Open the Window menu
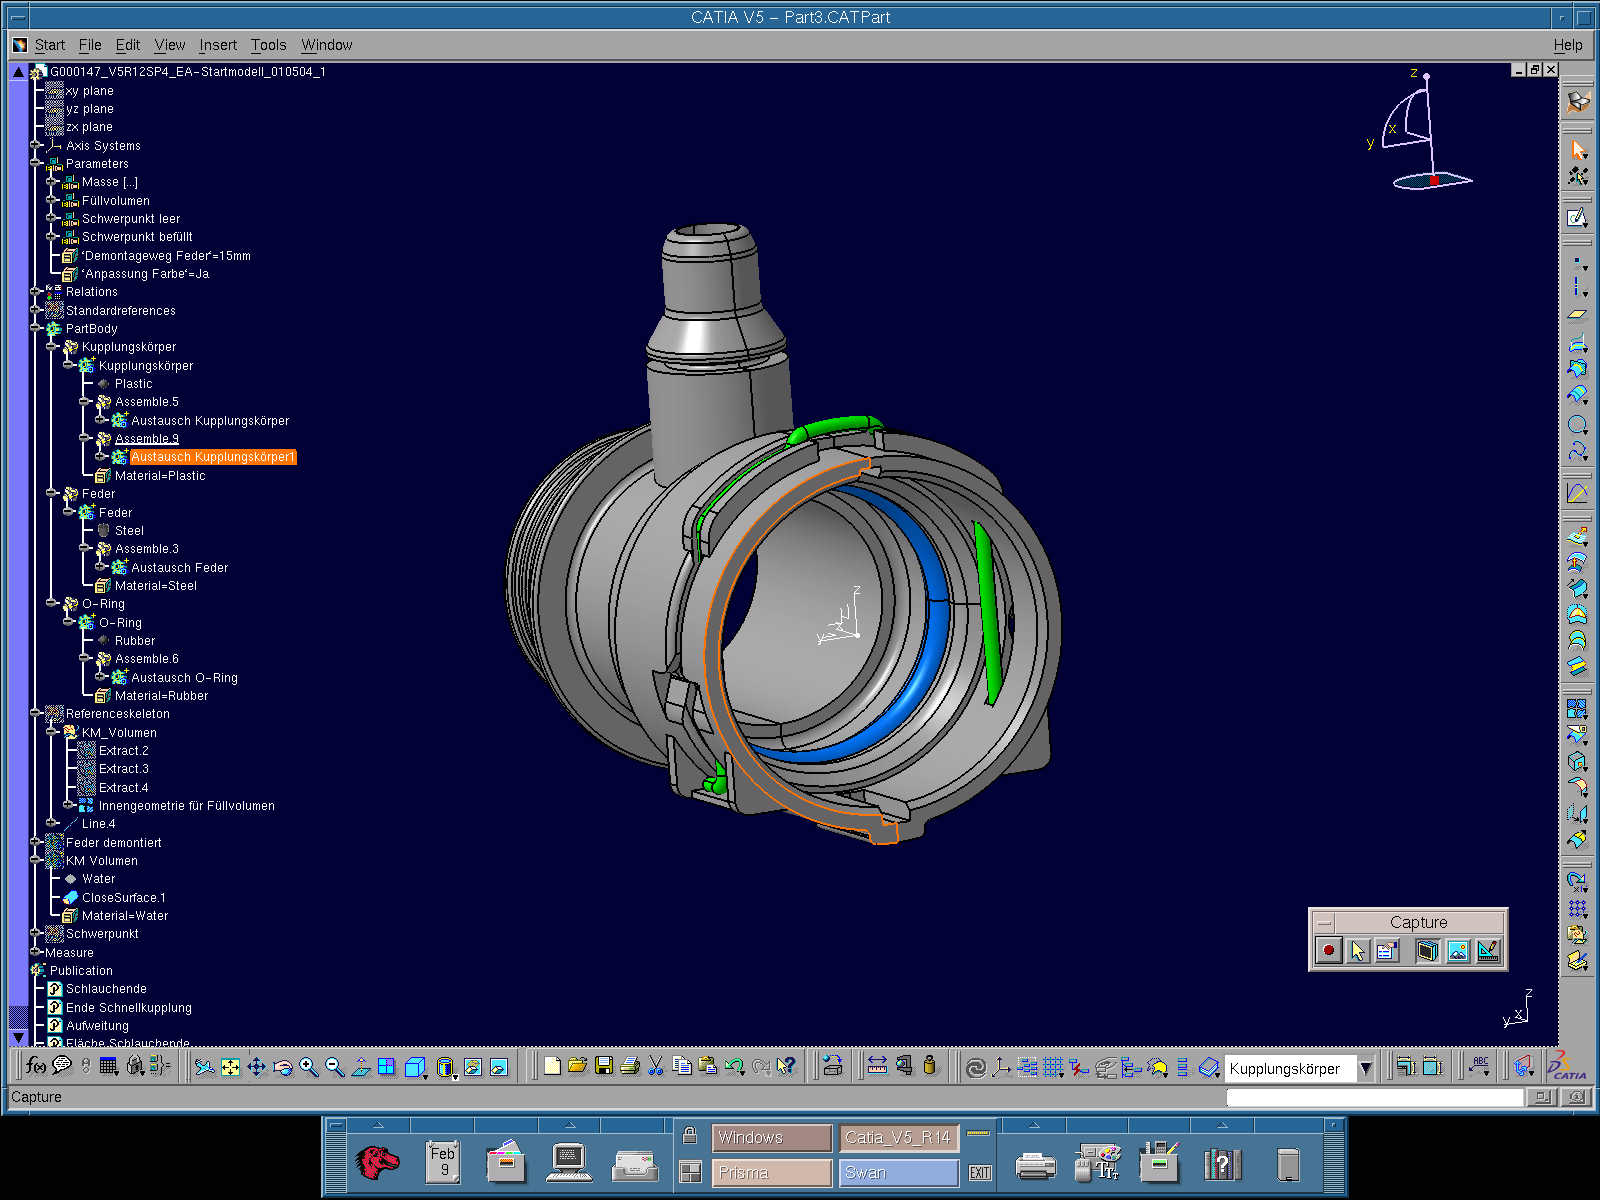 pyautogui.click(x=326, y=45)
